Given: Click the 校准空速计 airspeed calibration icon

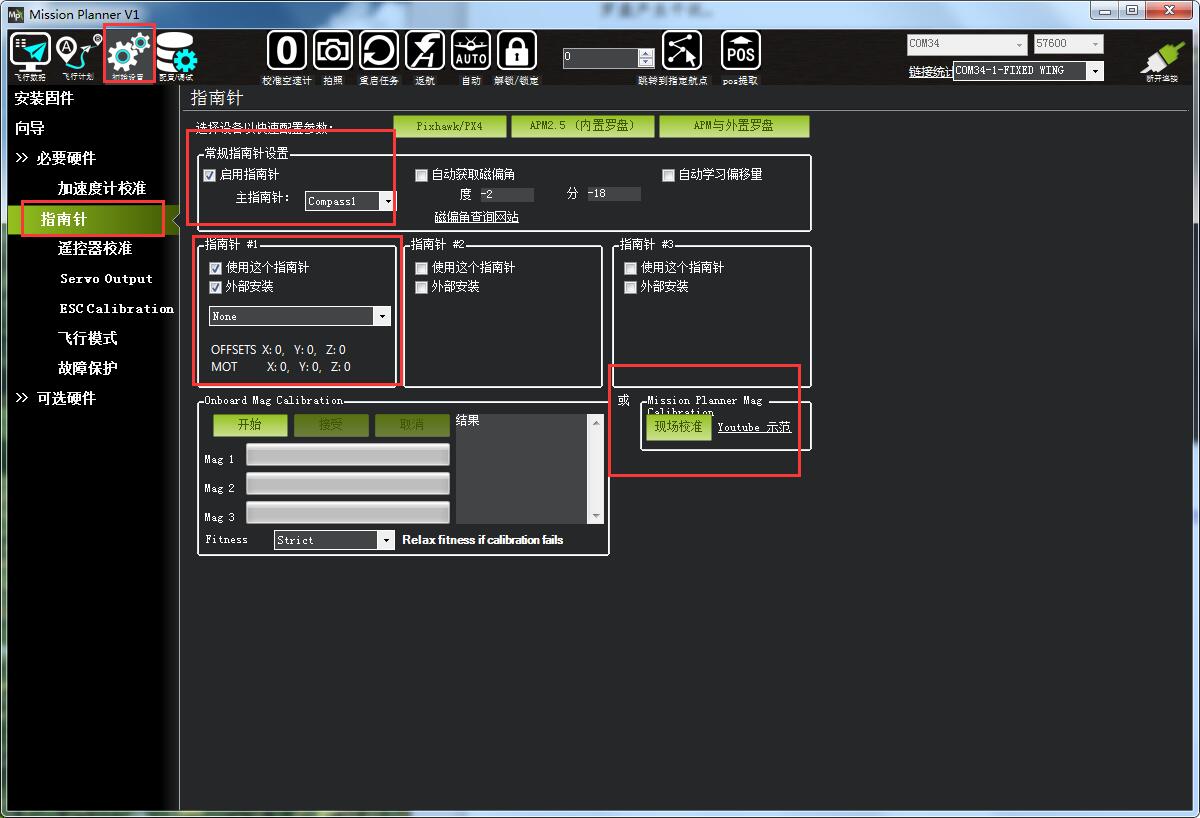Looking at the screenshot, I should point(286,49).
